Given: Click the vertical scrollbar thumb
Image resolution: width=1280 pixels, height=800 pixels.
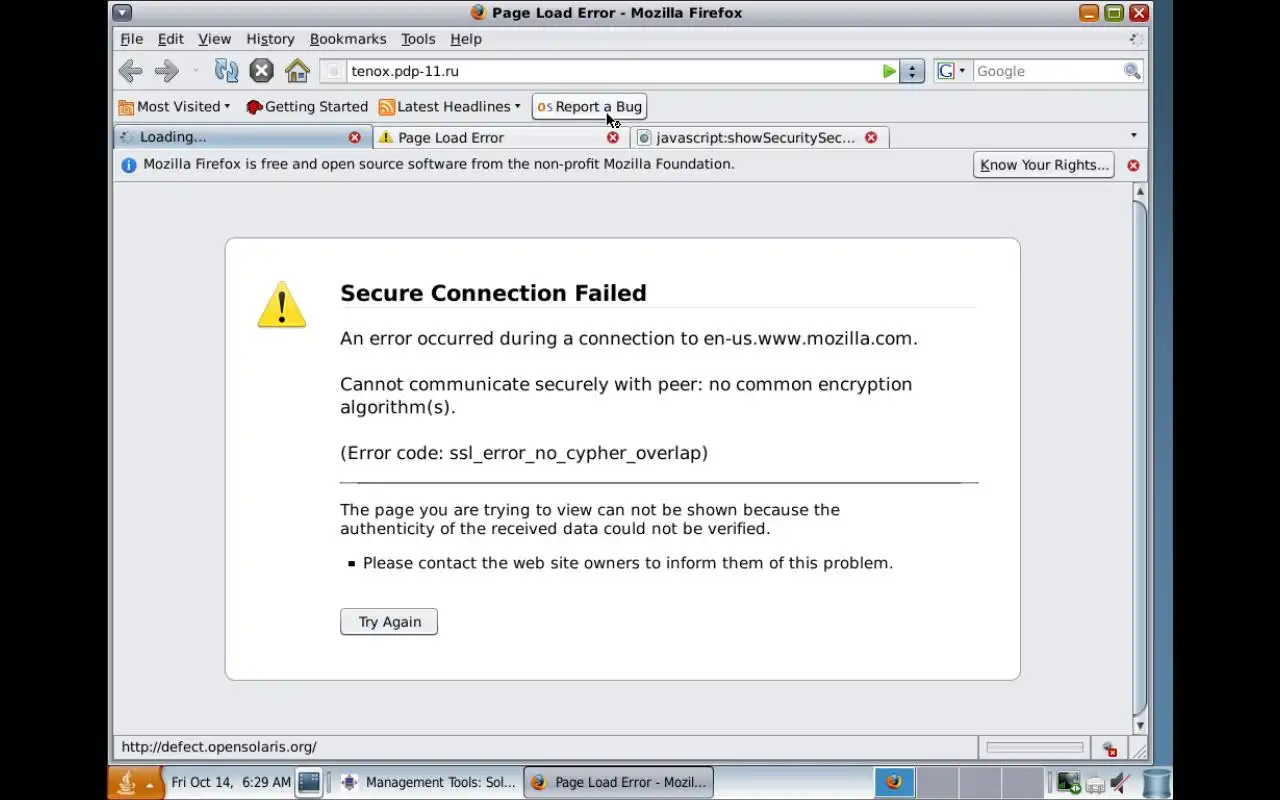Looking at the screenshot, I should coord(1139,458).
